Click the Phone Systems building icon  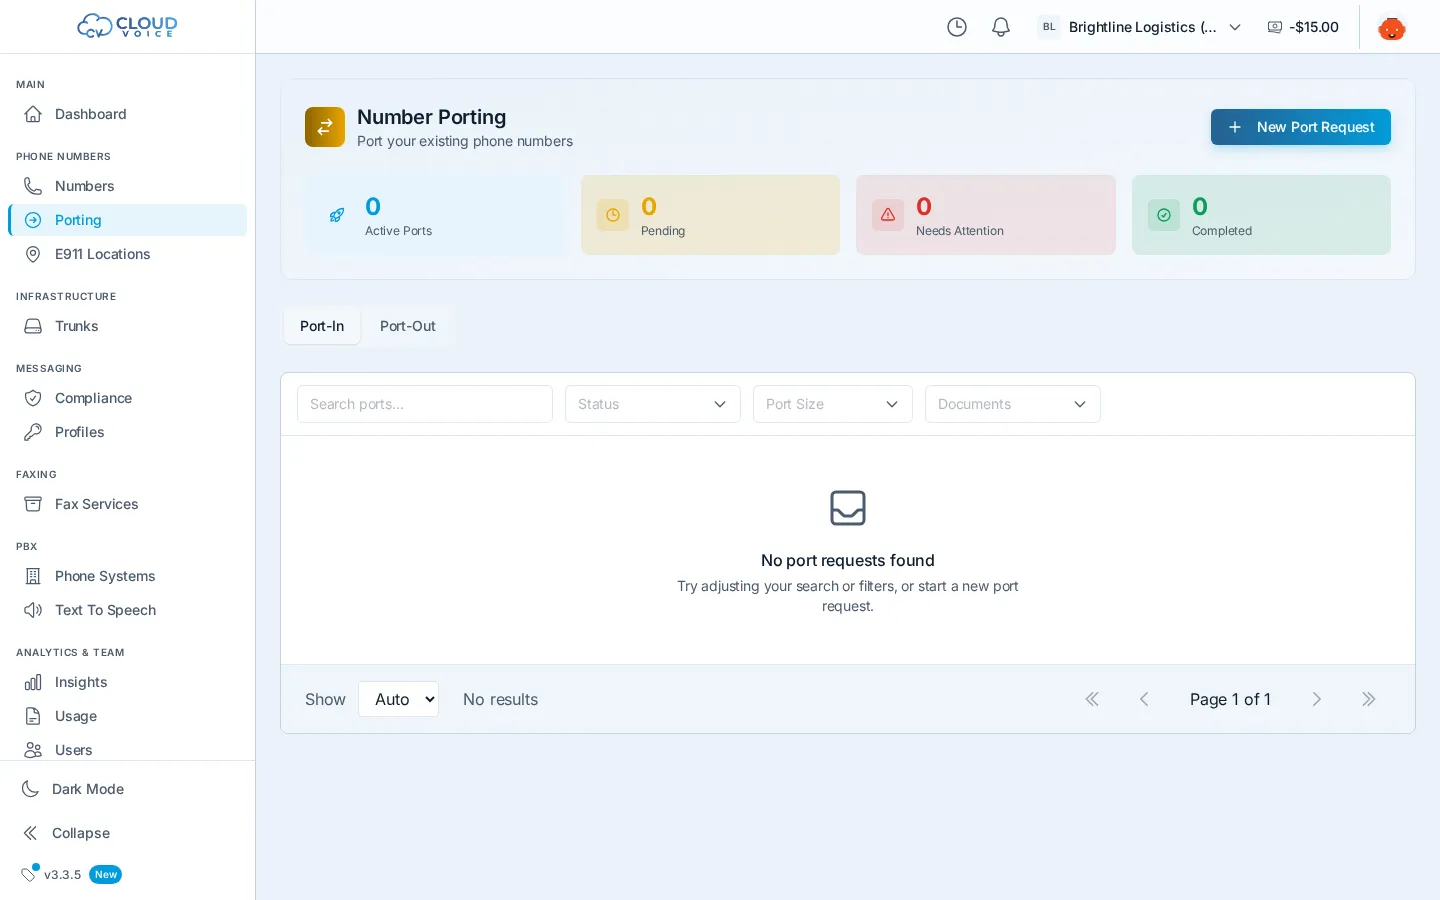tap(33, 576)
